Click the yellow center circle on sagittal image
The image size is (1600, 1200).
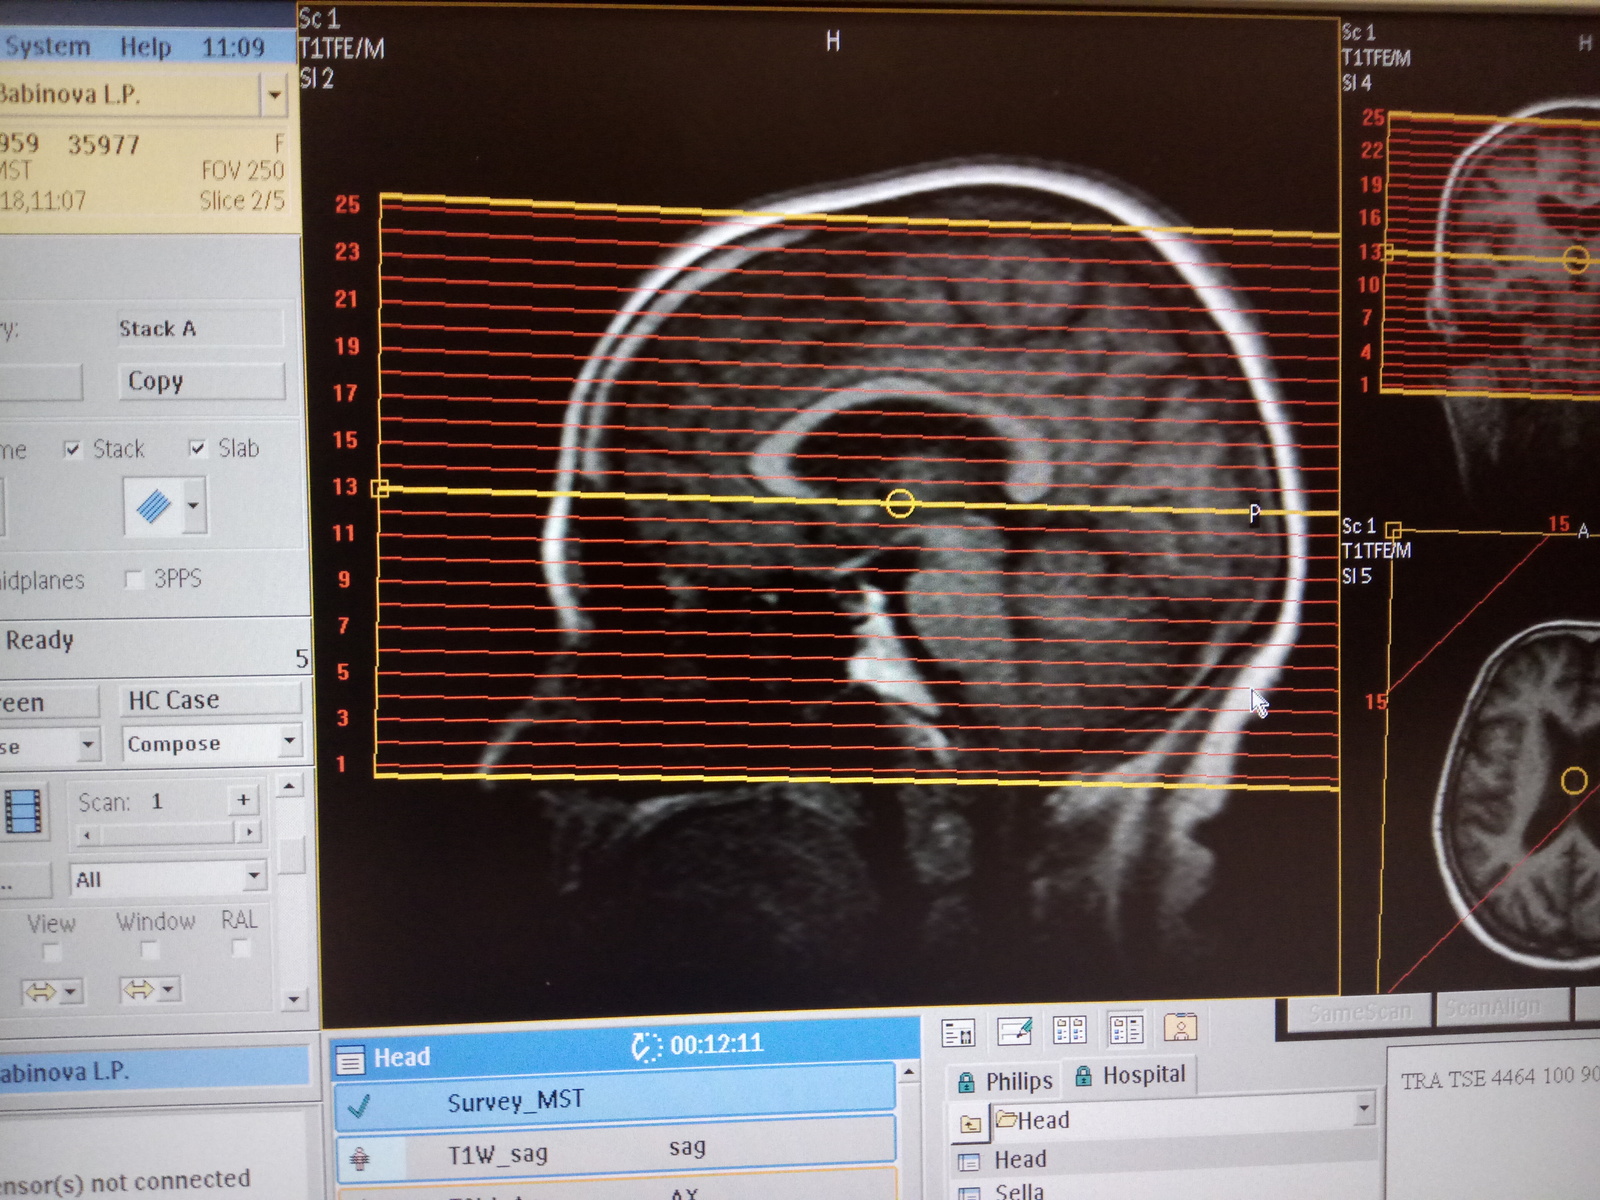point(899,503)
